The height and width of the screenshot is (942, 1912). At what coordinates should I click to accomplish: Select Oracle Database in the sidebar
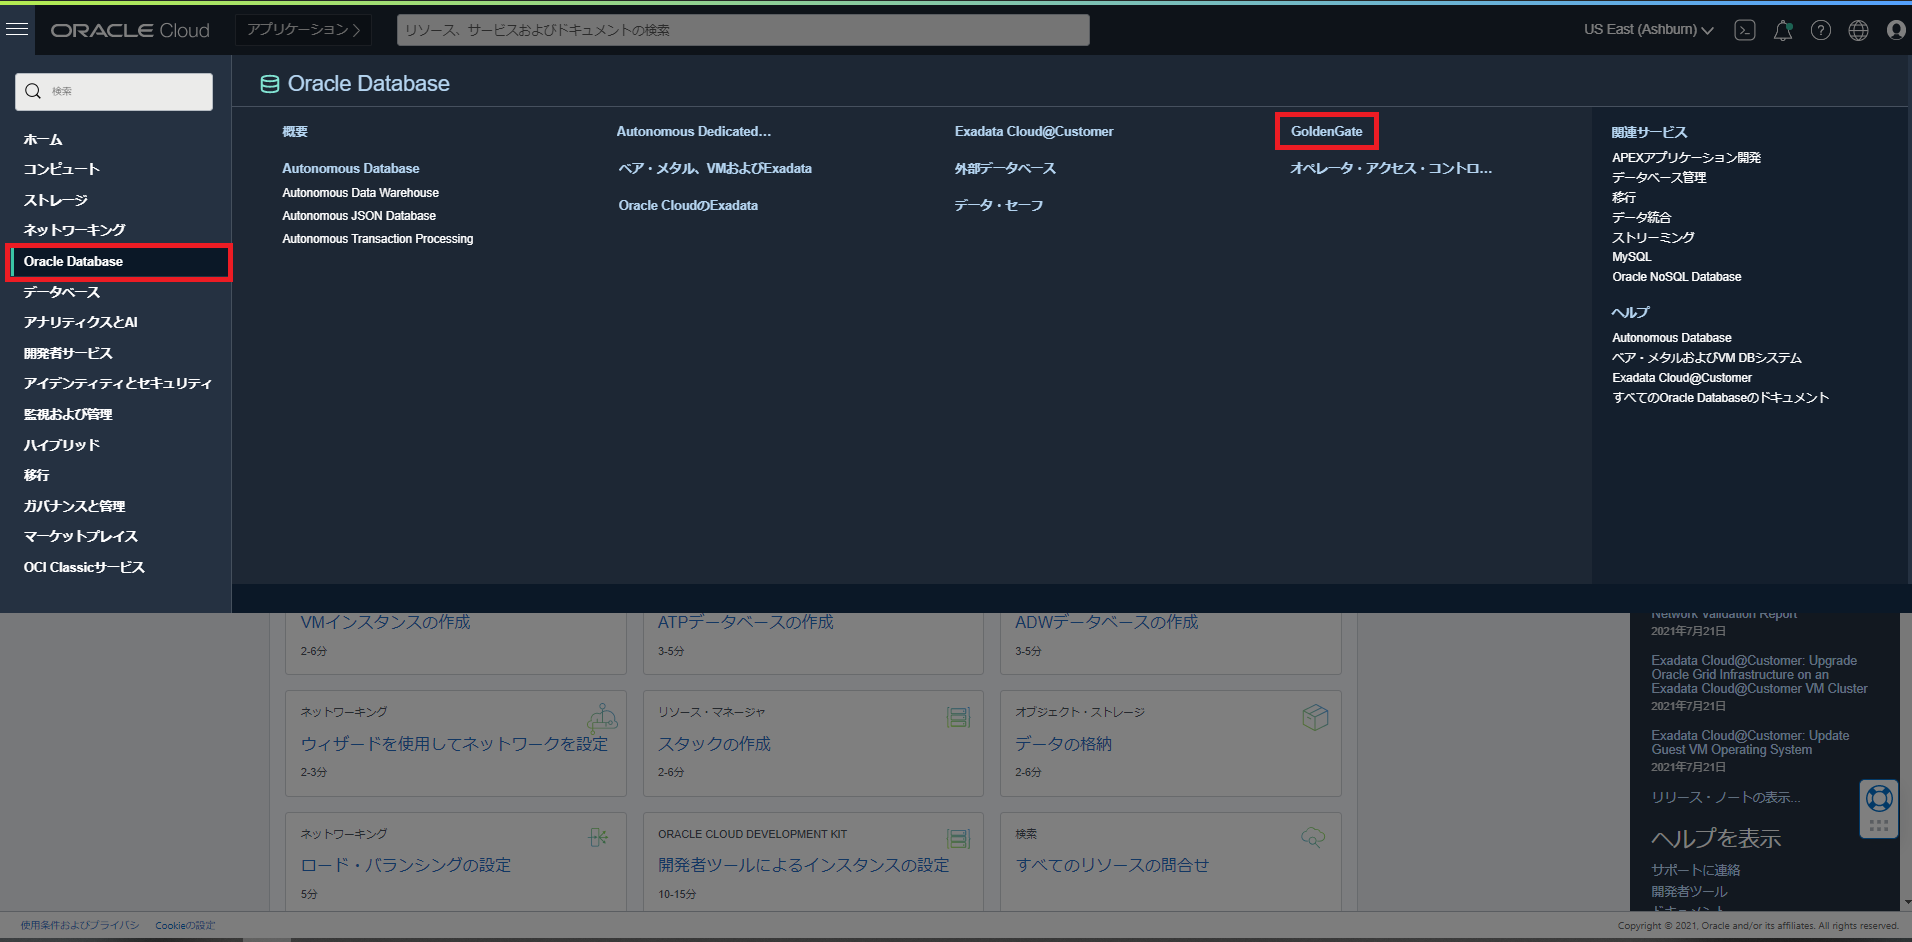[72, 261]
